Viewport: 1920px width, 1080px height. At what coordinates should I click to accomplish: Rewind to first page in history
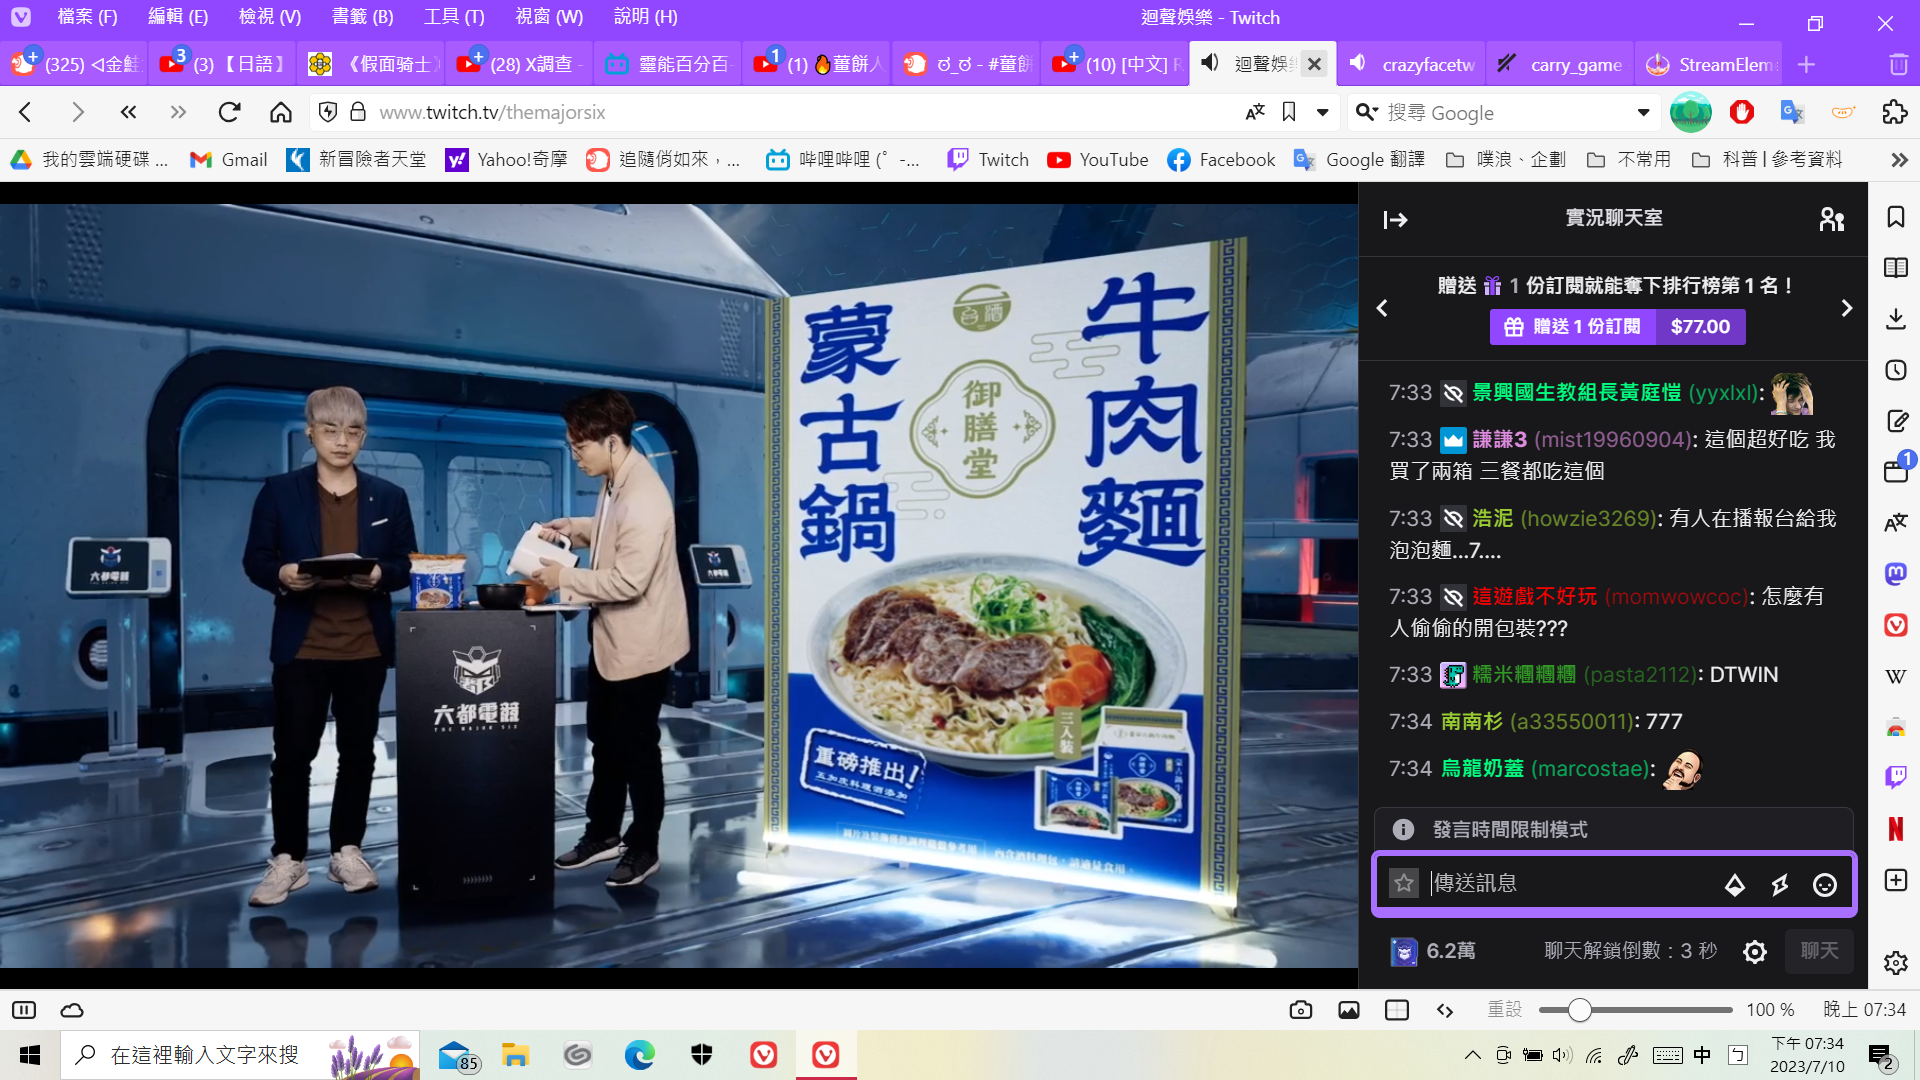(x=128, y=112)
